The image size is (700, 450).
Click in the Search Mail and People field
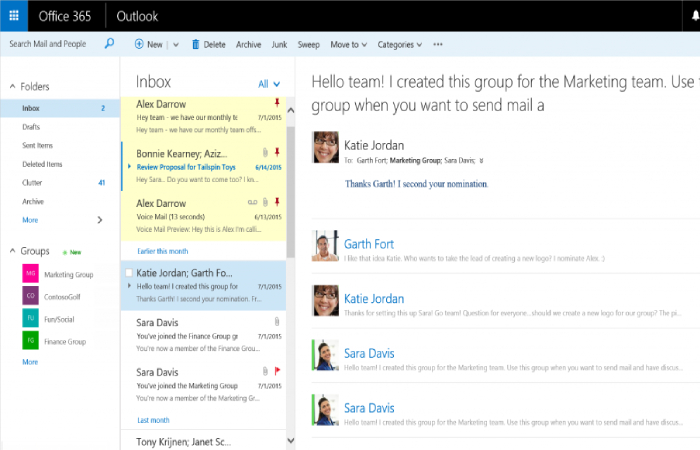point(50,44)
